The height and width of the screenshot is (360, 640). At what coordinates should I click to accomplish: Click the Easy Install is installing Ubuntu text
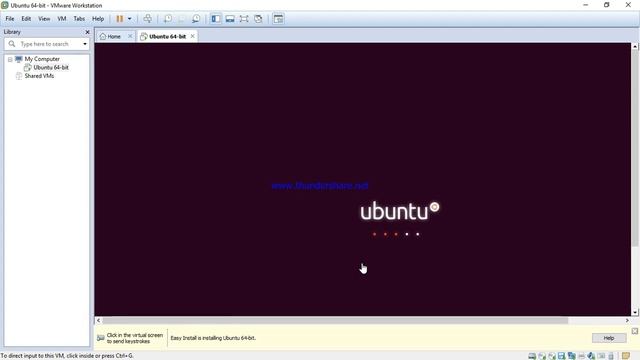pos(213,338)
